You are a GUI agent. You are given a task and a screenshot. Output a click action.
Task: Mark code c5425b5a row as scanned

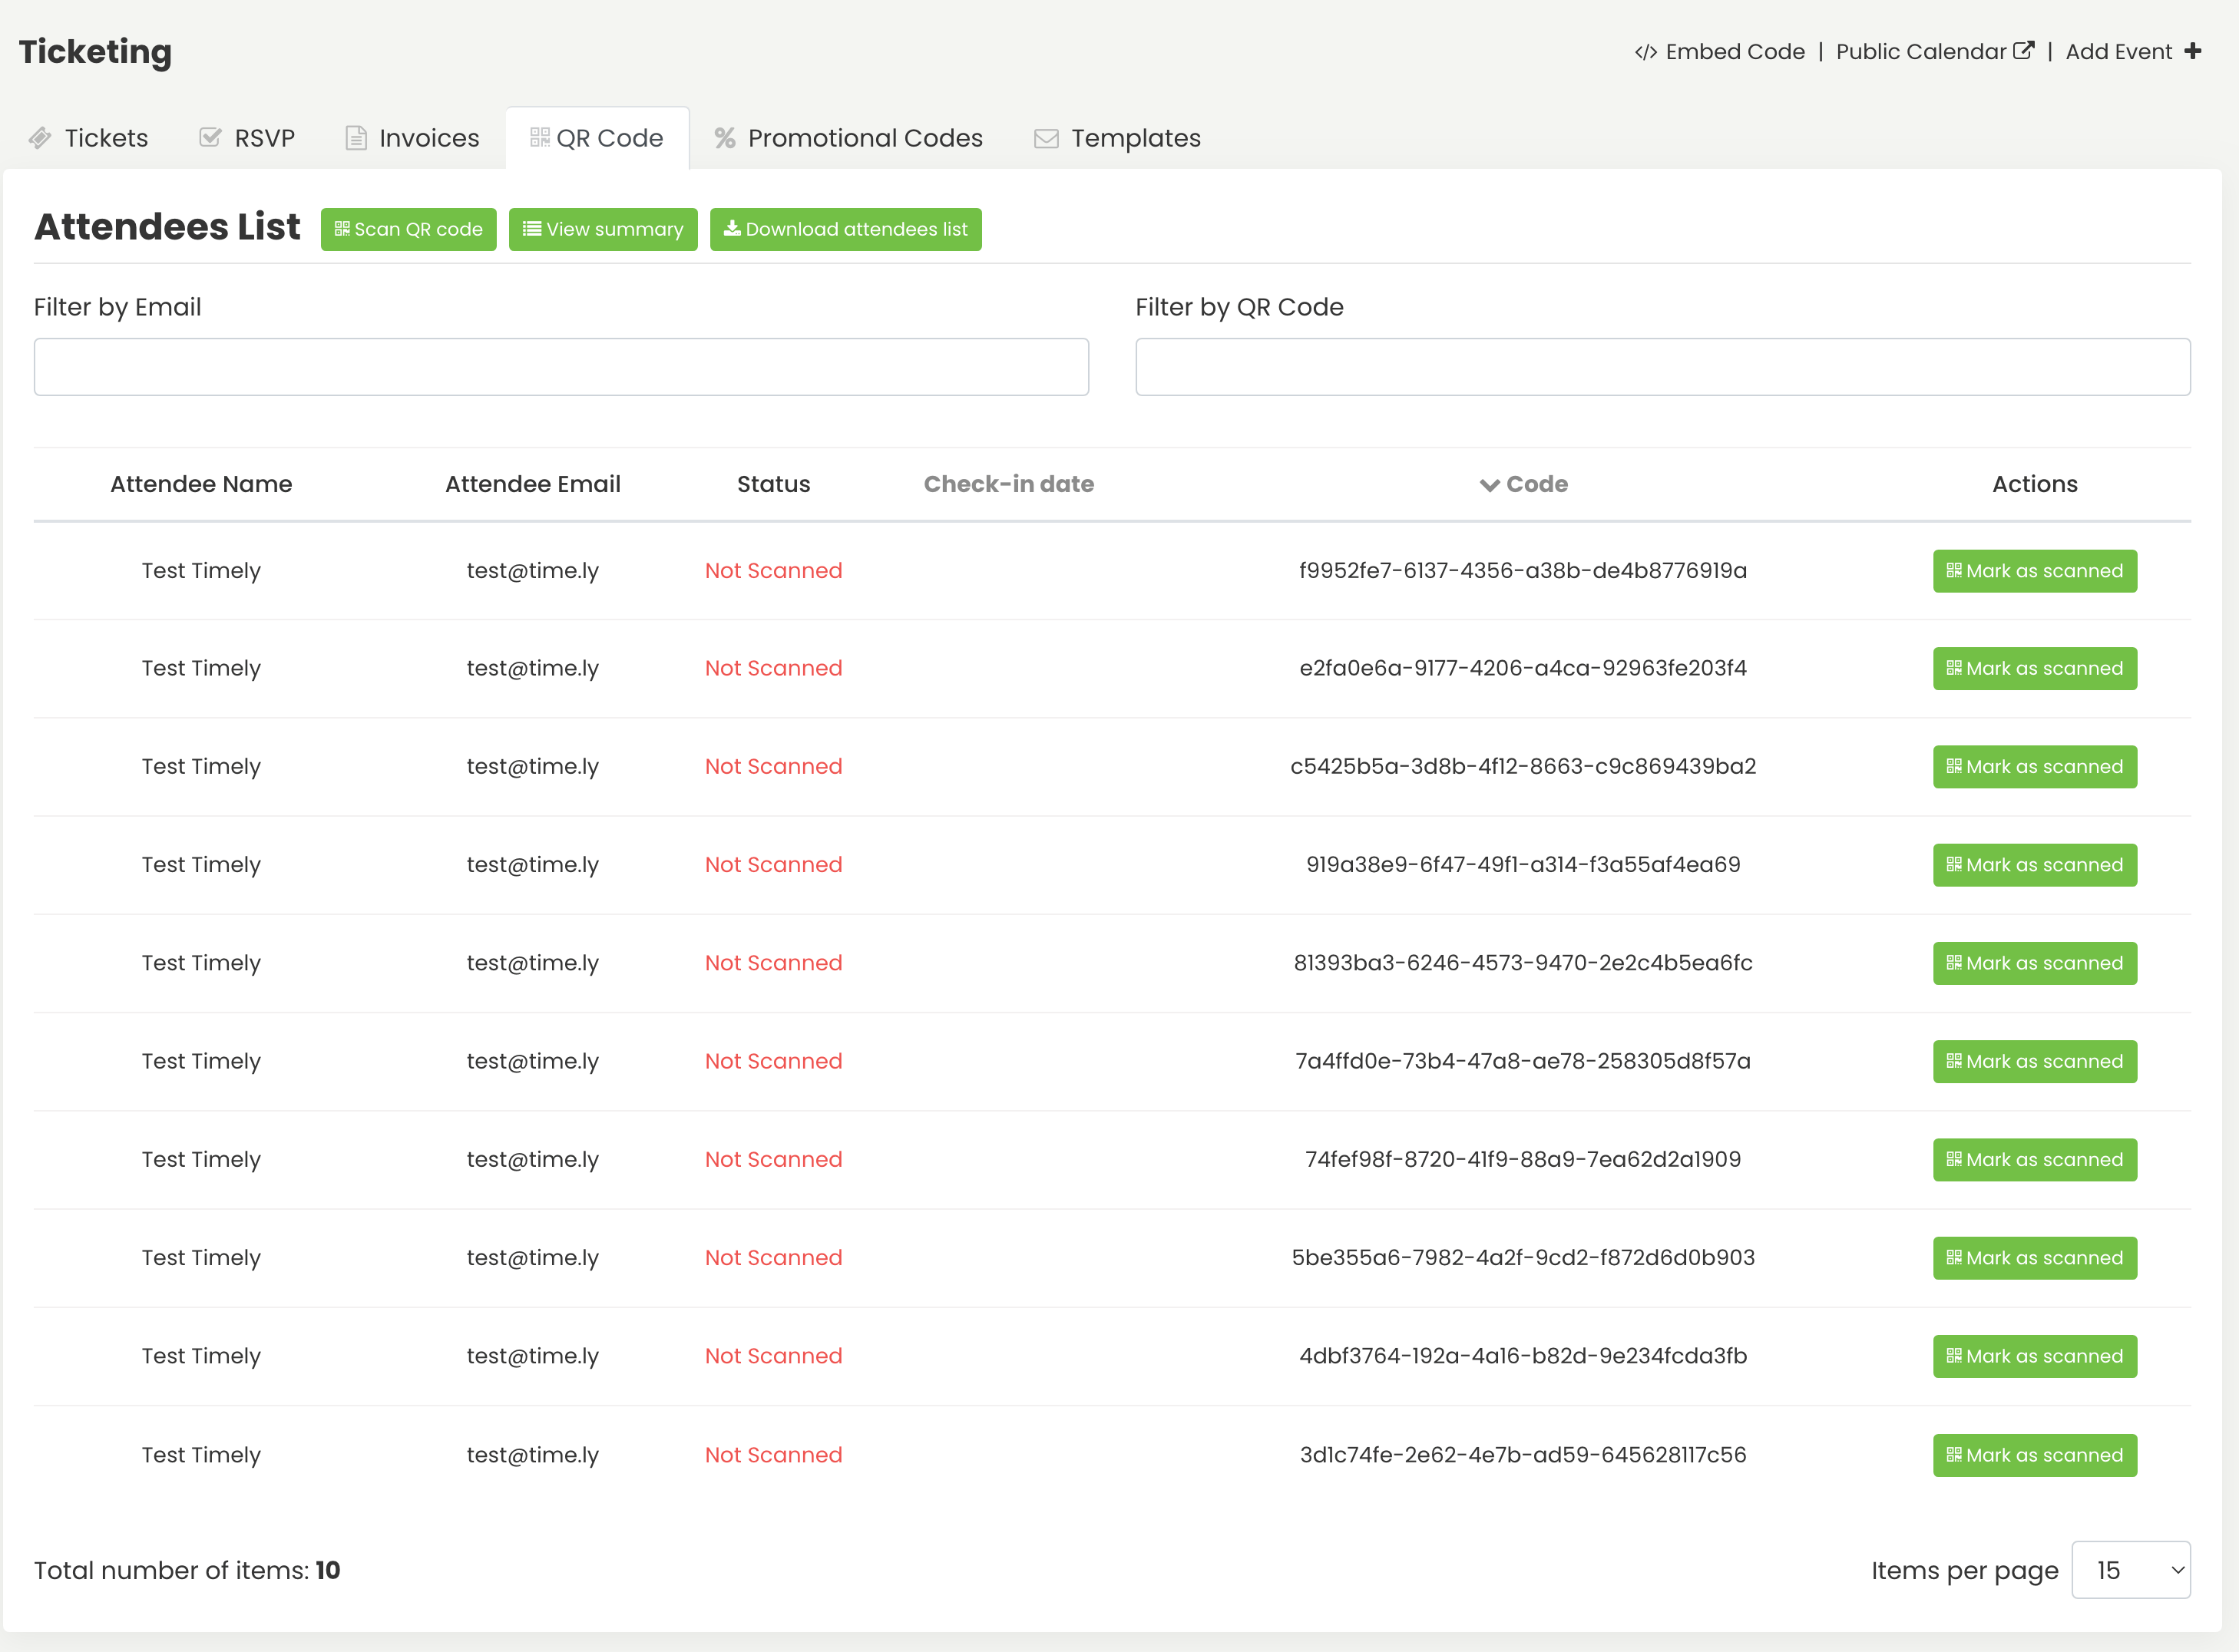click(x=2035, y=766)
